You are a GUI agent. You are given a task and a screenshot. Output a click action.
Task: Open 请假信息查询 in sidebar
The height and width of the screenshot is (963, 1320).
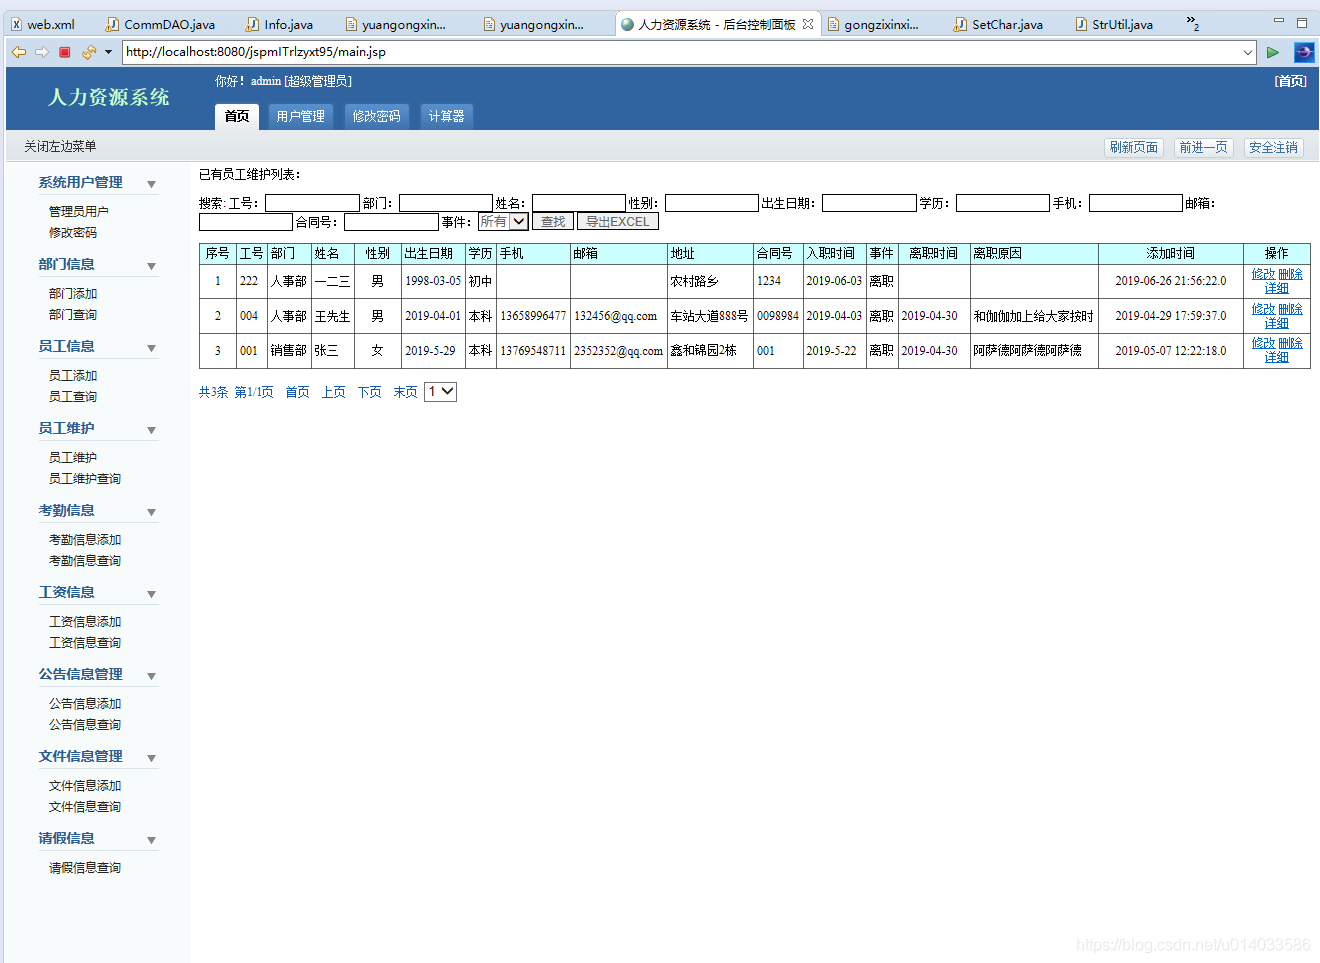85,868
